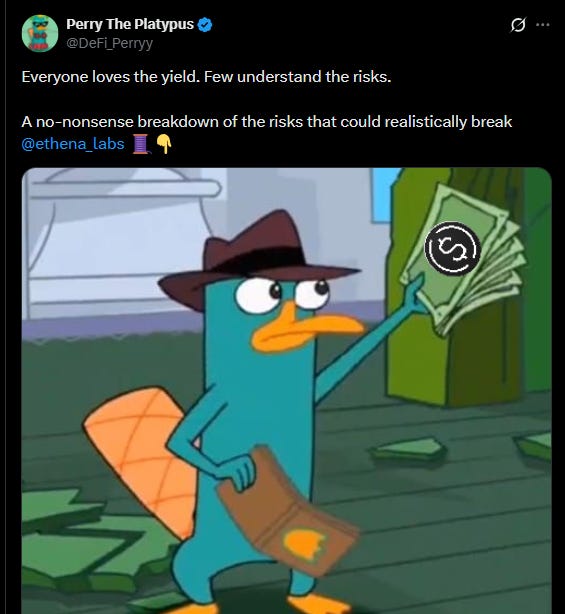This screenshot has width=565, height=614.
Task: Click the purple thread spool emoji
Action: click(x=141, y=144)
